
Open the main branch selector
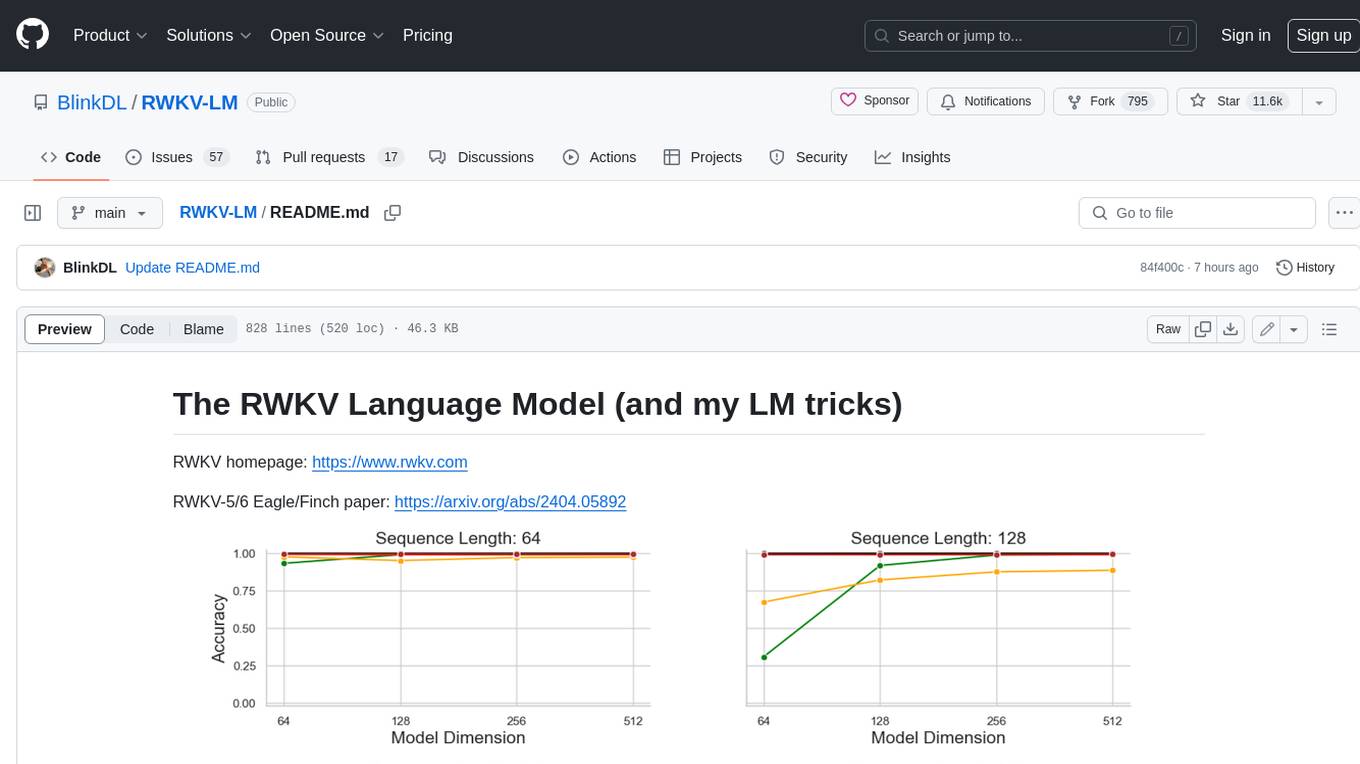point(109,213)
